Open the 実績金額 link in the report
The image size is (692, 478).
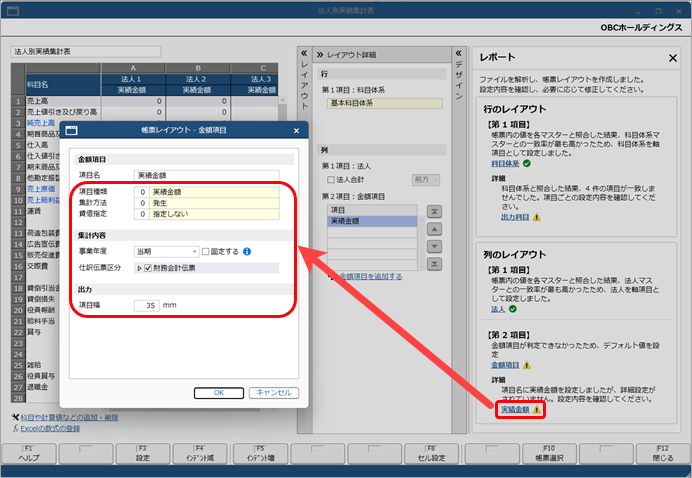point(515,410)
